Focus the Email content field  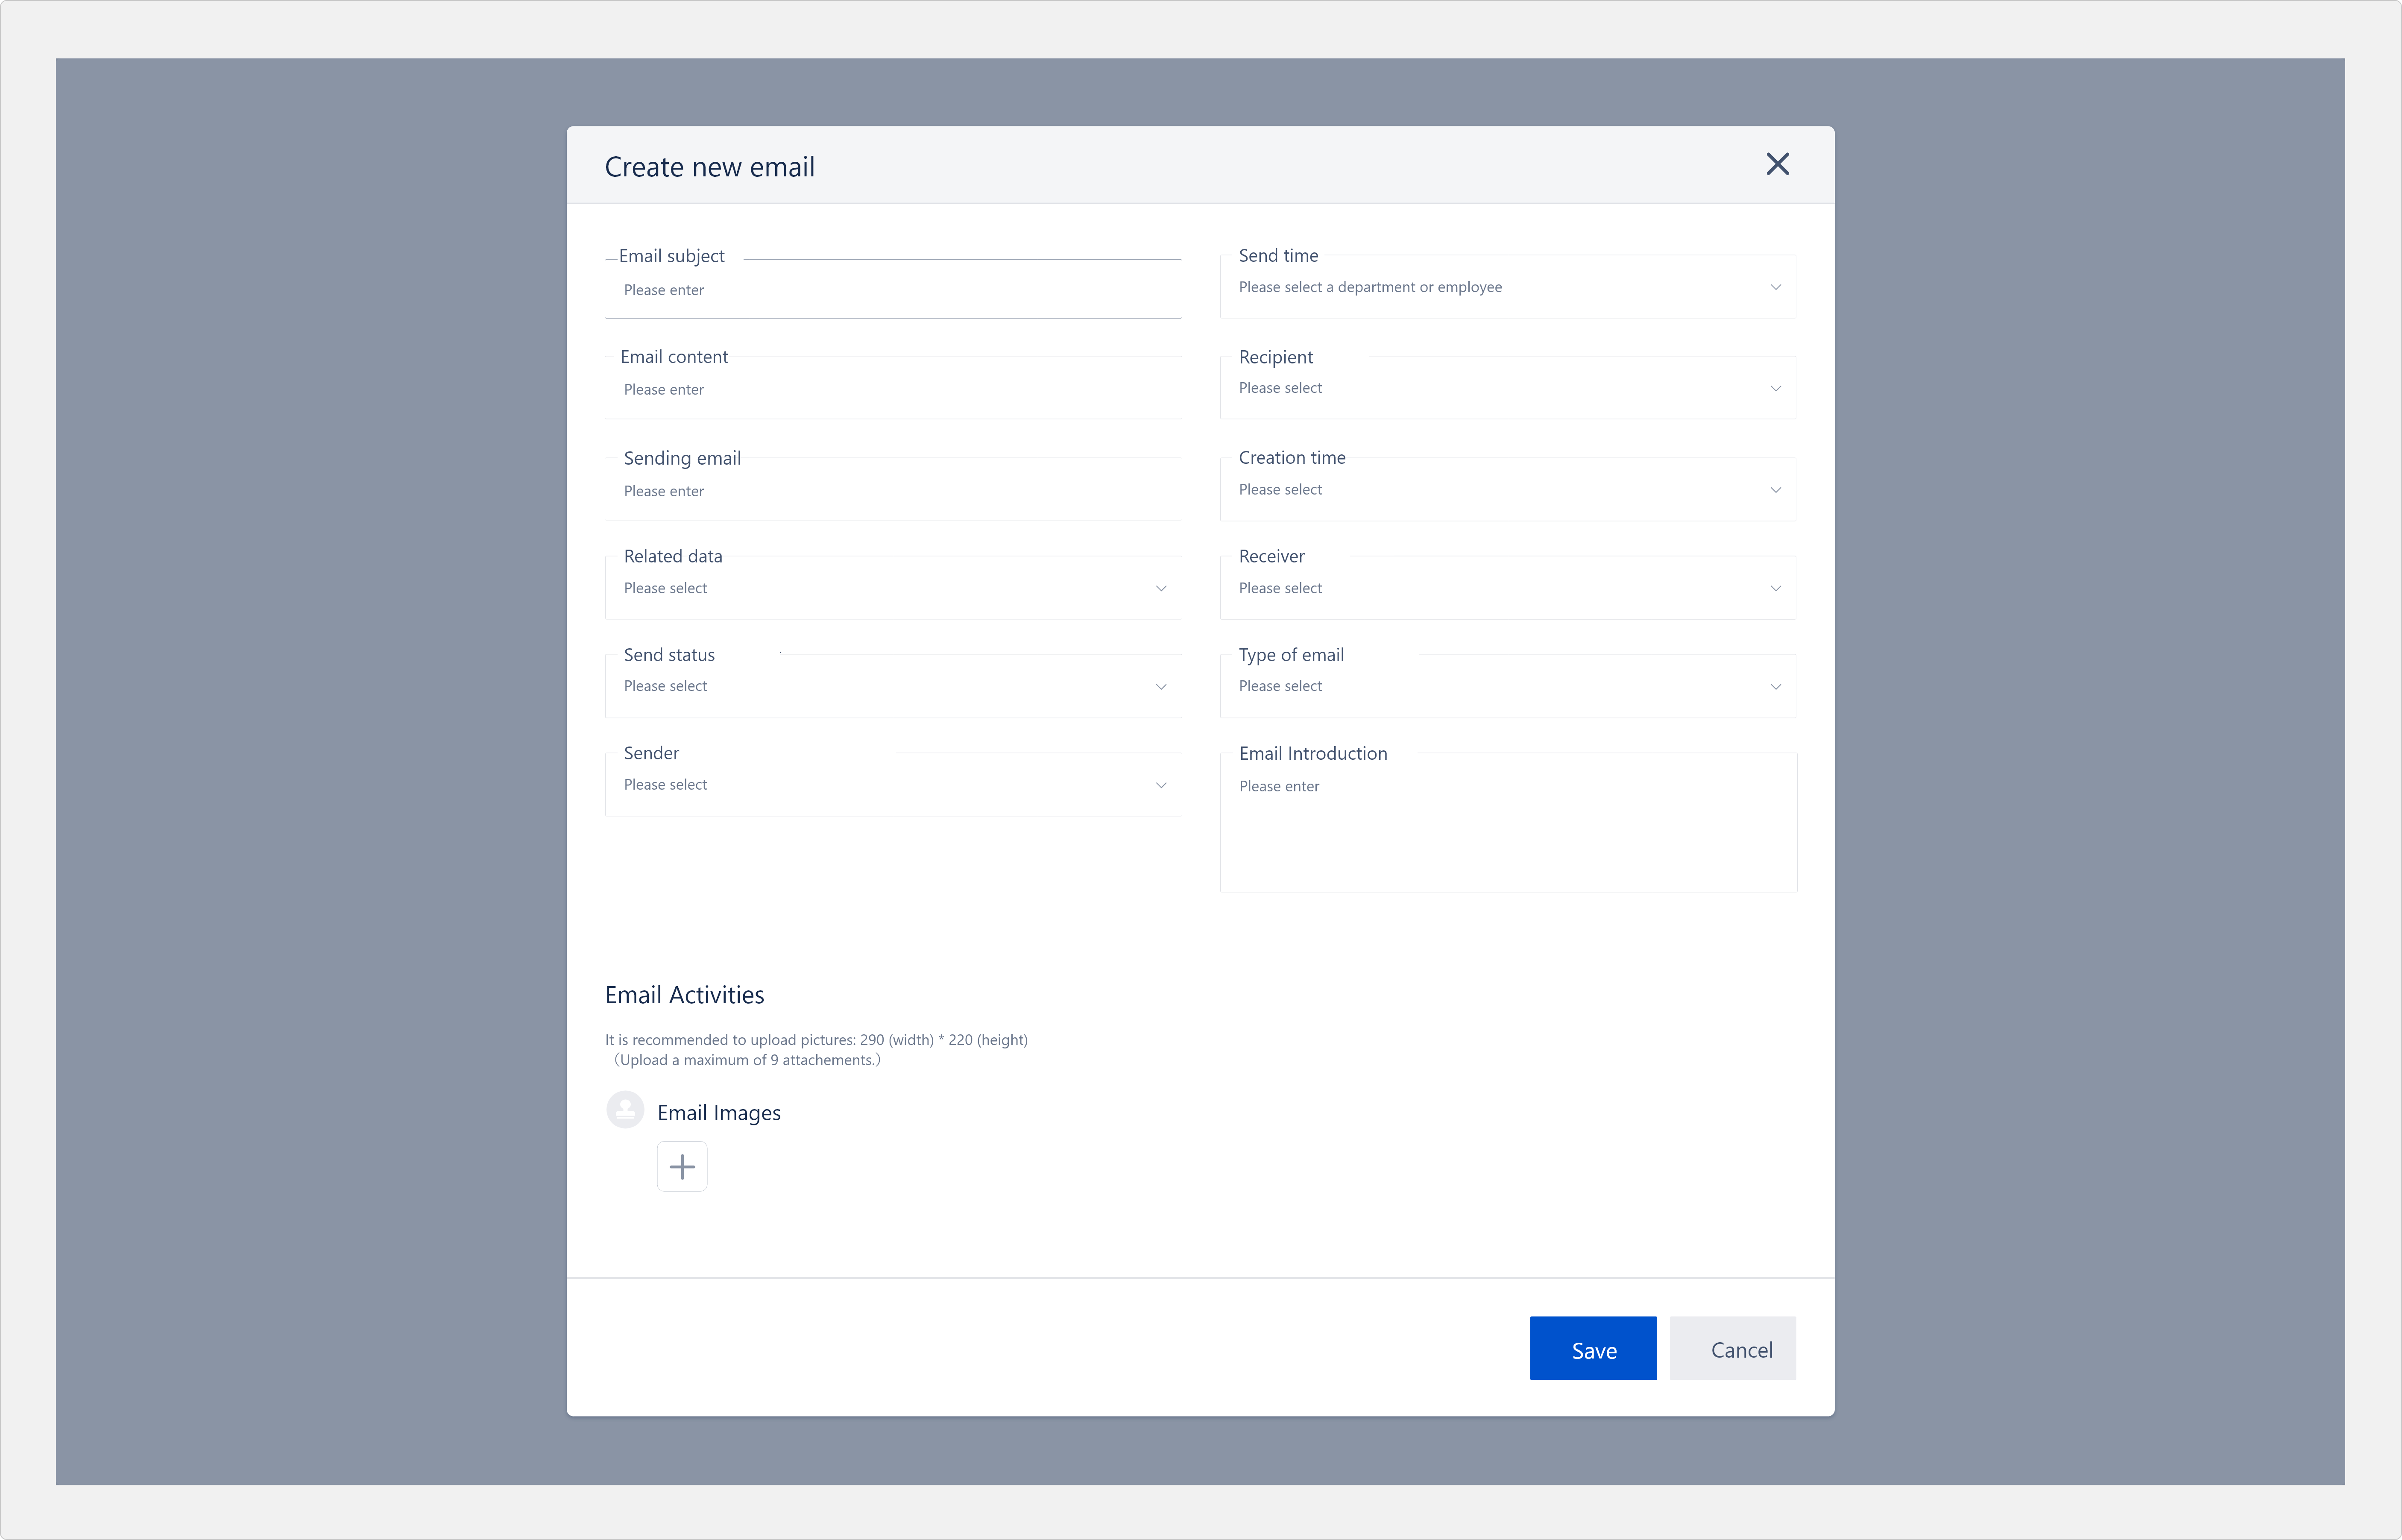click(x=893, y=388)
